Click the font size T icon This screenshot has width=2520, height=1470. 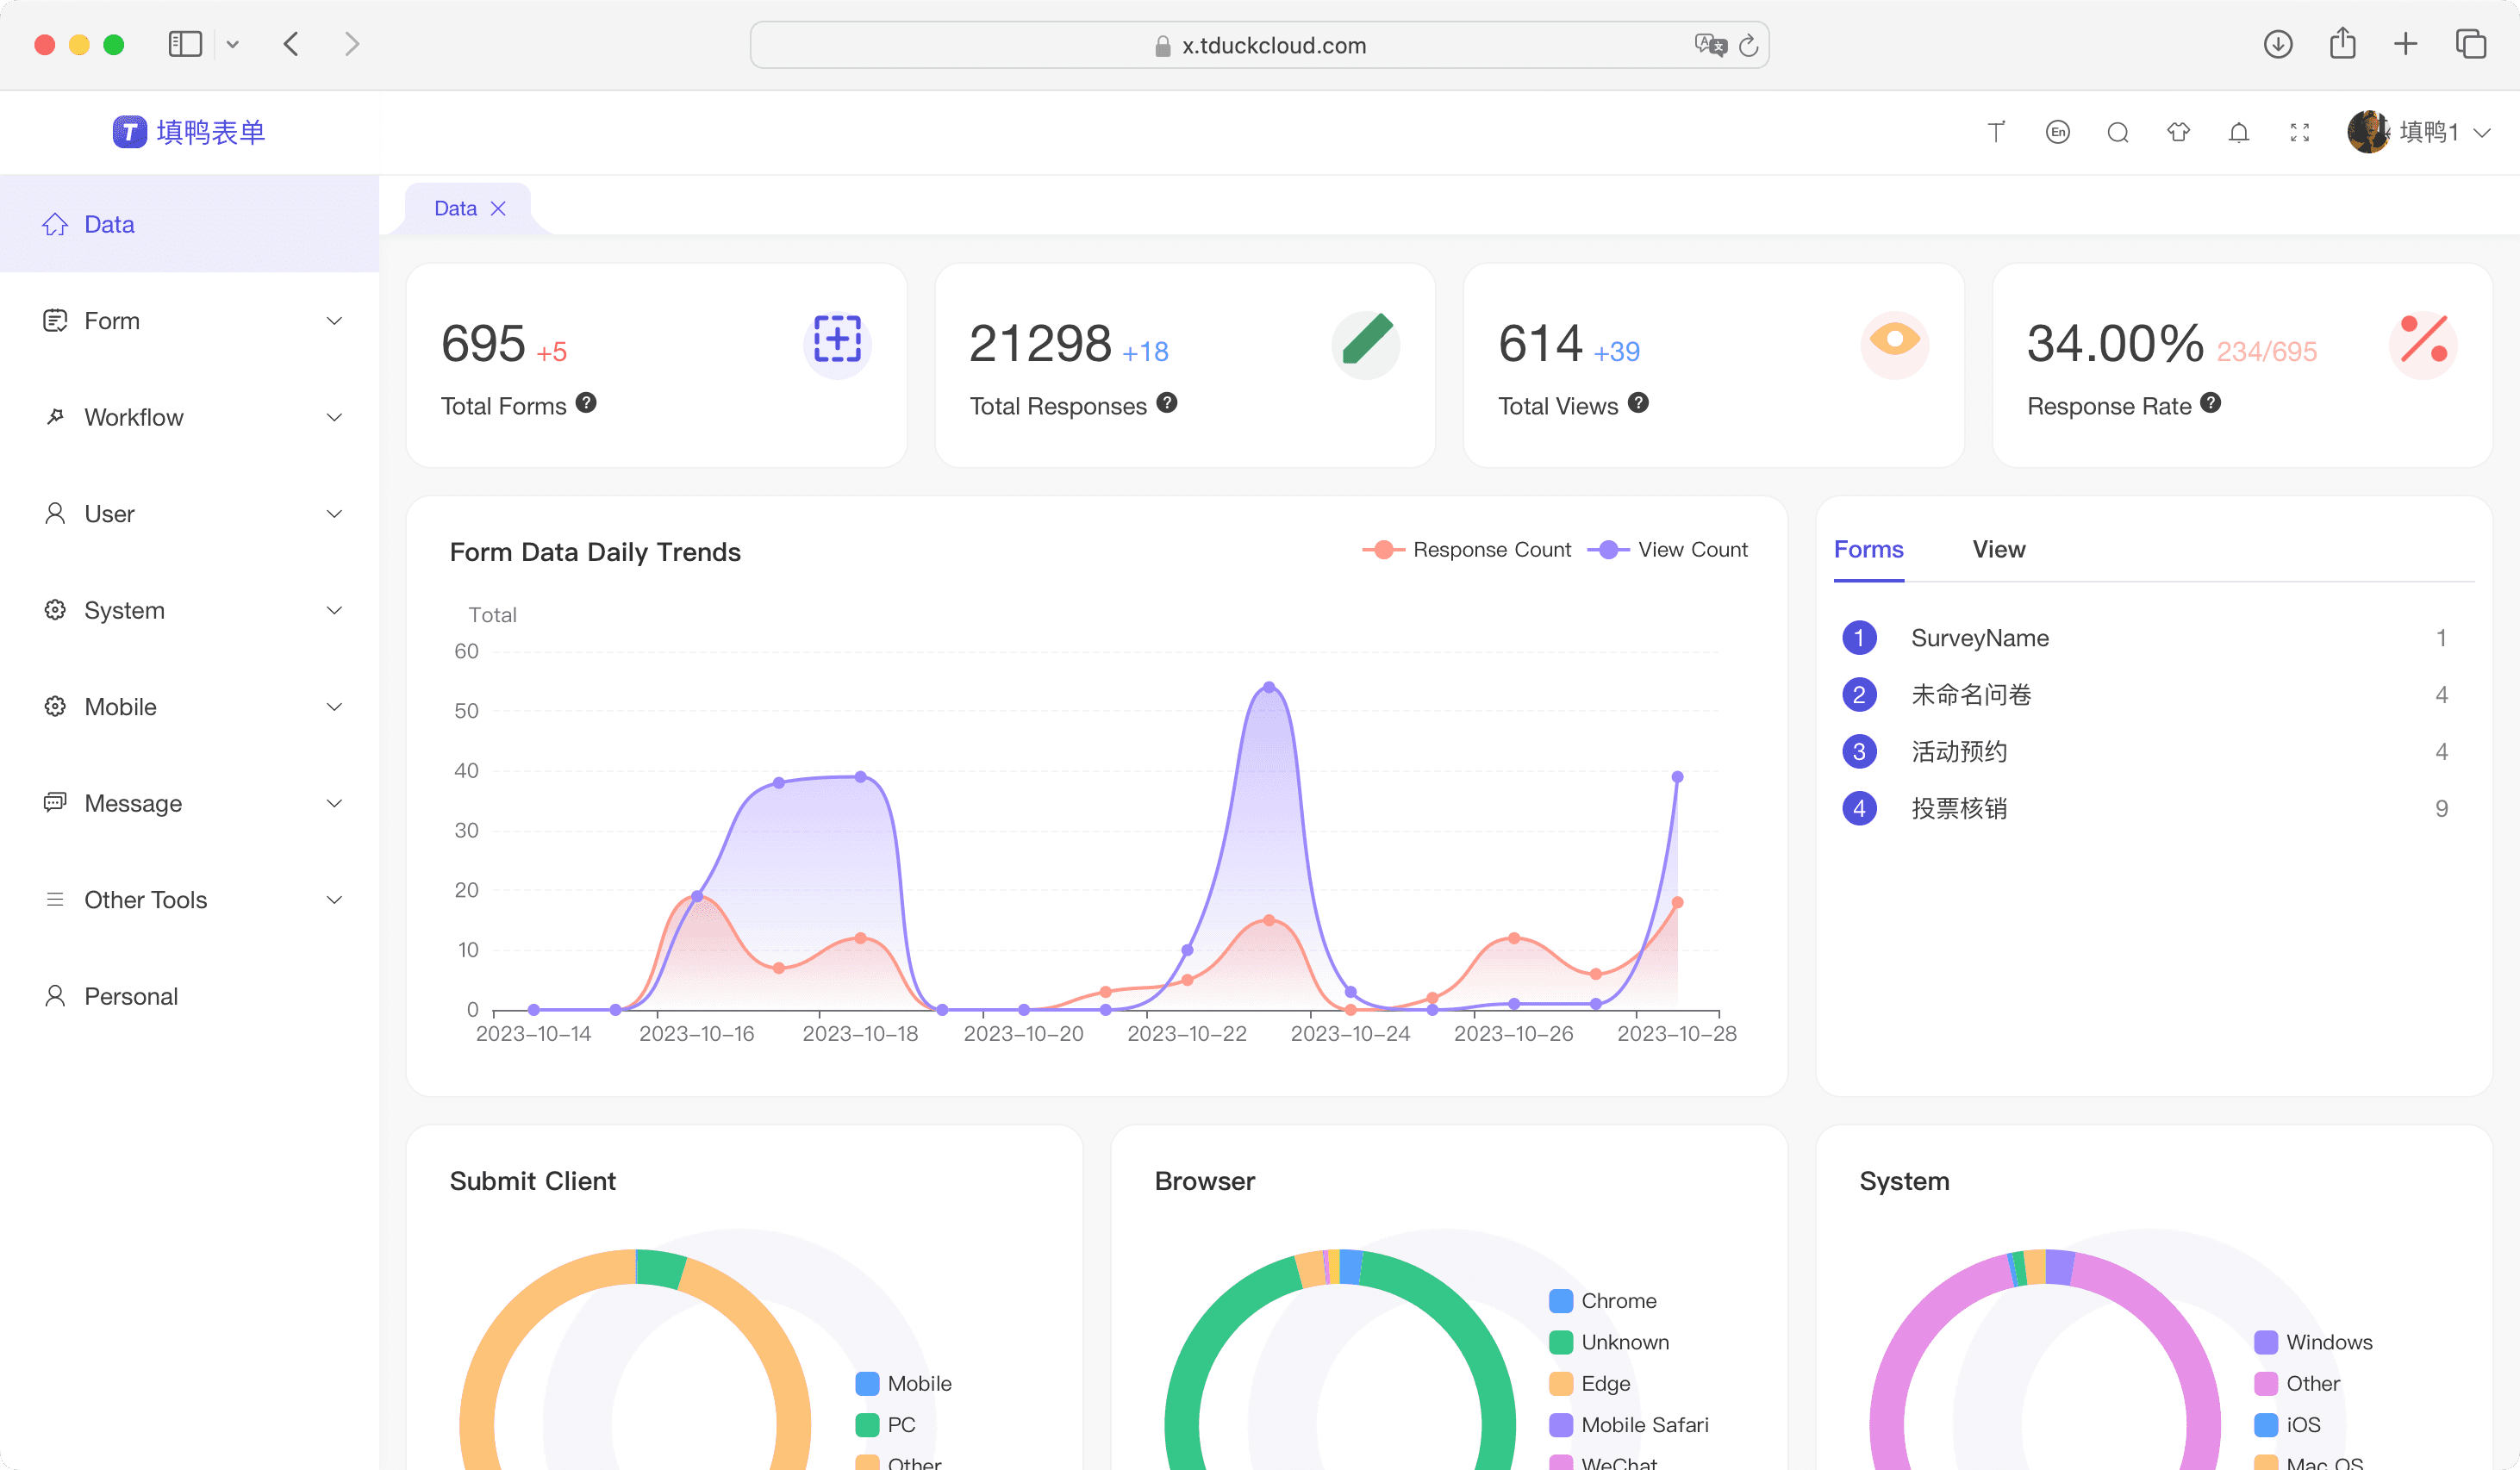tap(1996, 132)
